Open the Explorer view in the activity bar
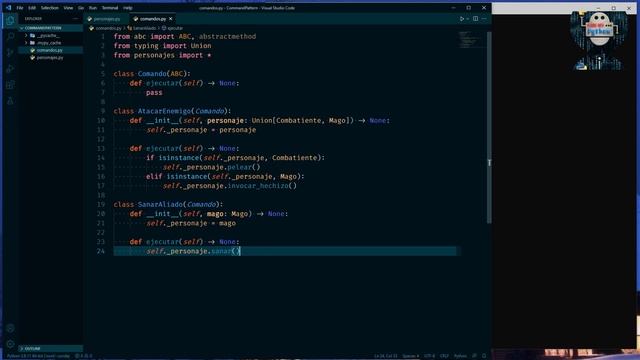 (x=10, y=20)
